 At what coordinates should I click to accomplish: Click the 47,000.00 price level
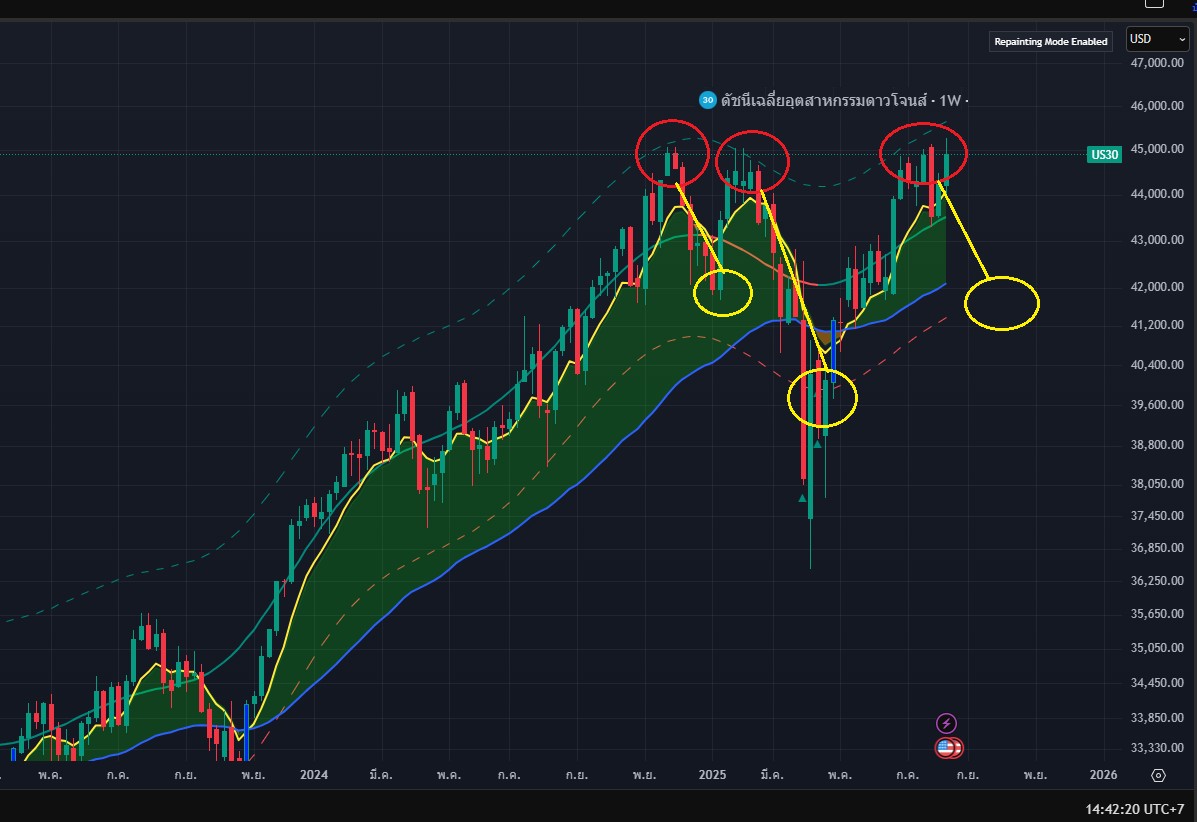(x=1157, y=63)
